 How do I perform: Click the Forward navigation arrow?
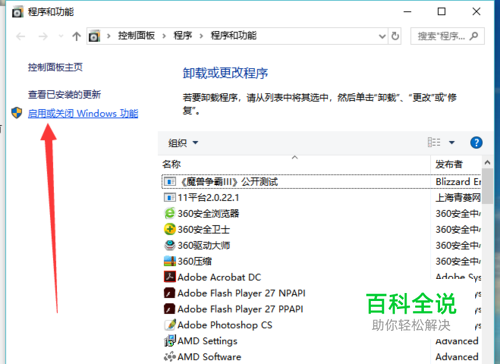43,36
